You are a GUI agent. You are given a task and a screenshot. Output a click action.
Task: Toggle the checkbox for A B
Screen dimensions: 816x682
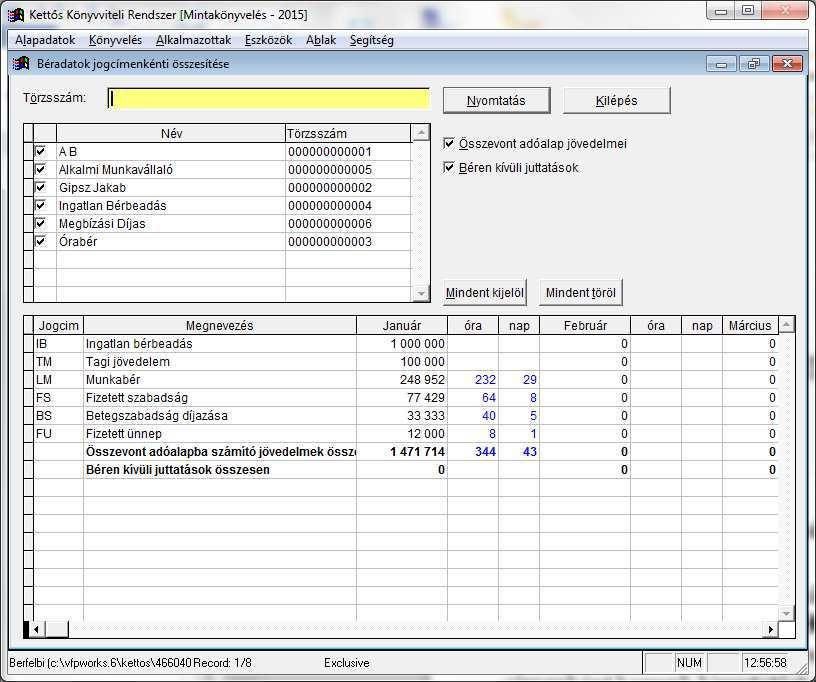[x=40, y=151]
